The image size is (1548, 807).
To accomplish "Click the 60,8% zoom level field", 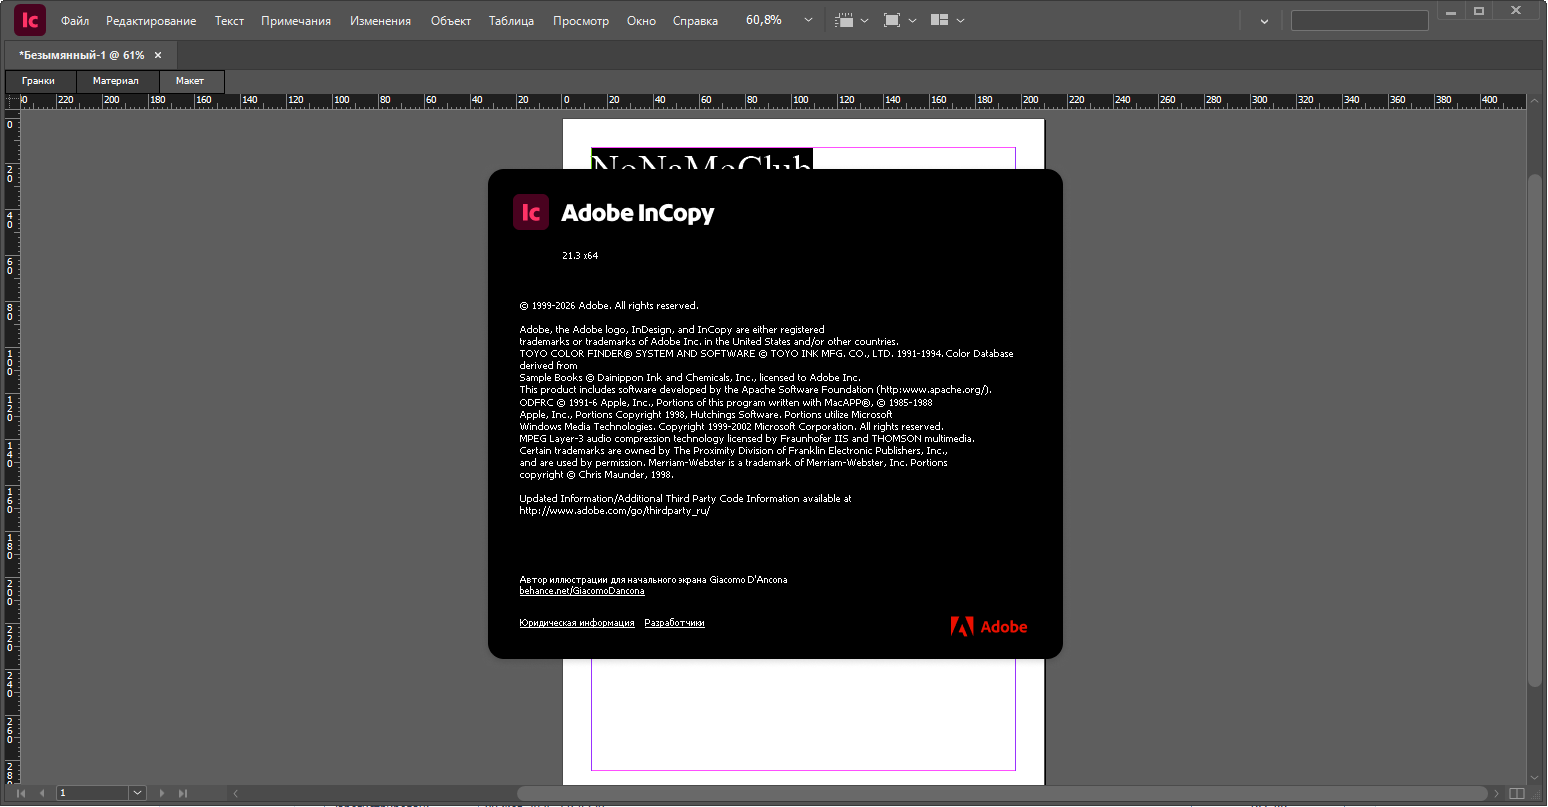I will 766,20.
